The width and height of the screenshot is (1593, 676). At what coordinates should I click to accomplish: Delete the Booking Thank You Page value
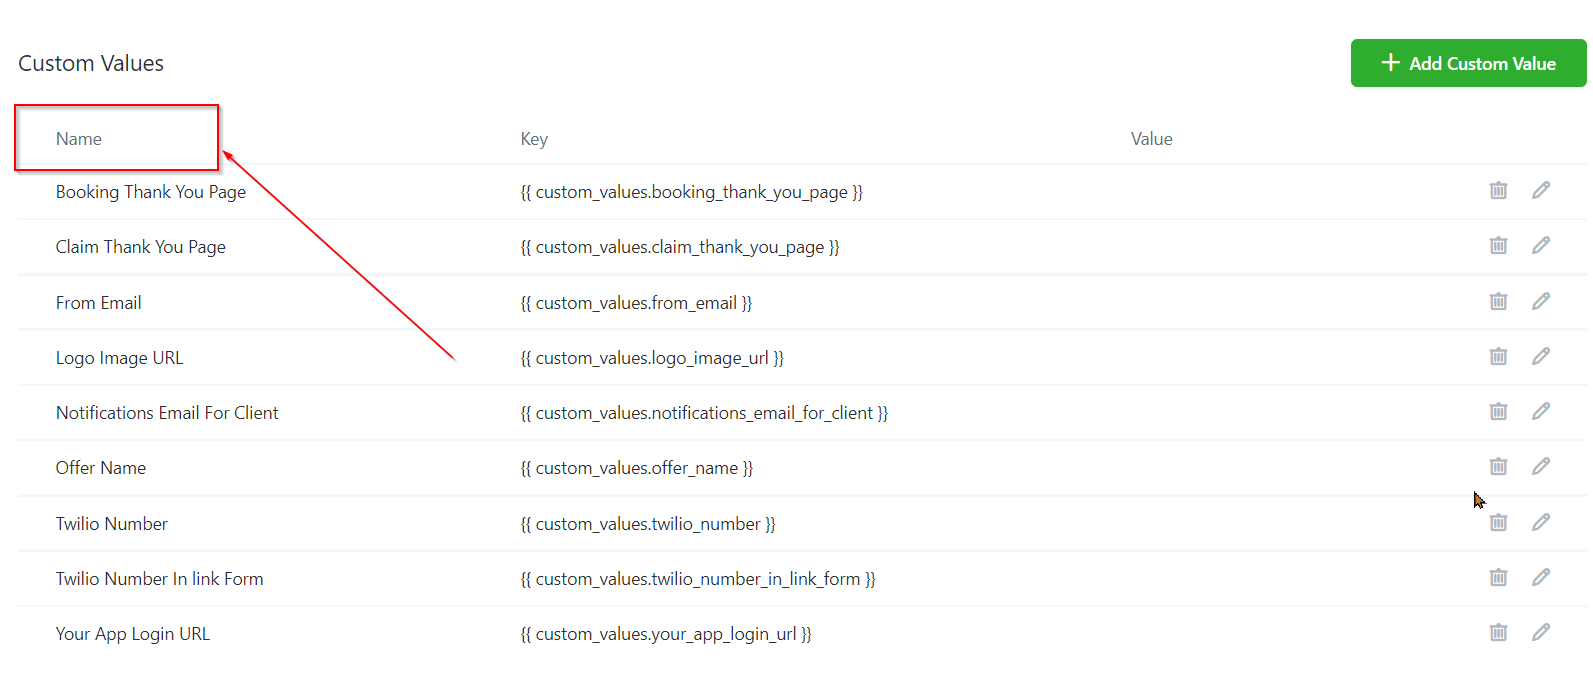pos(1498,190)
